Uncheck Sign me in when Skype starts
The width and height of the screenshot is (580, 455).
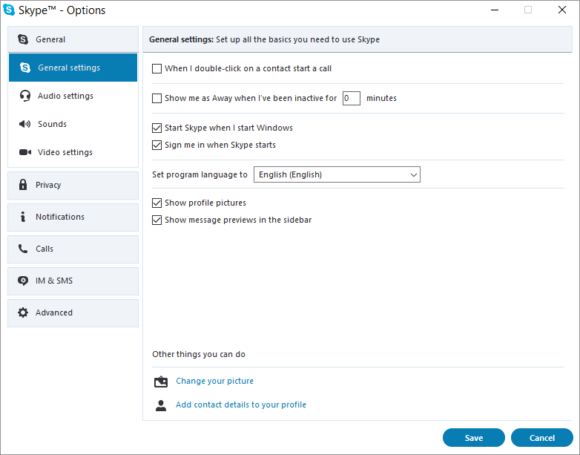click(x=157, y=145)
